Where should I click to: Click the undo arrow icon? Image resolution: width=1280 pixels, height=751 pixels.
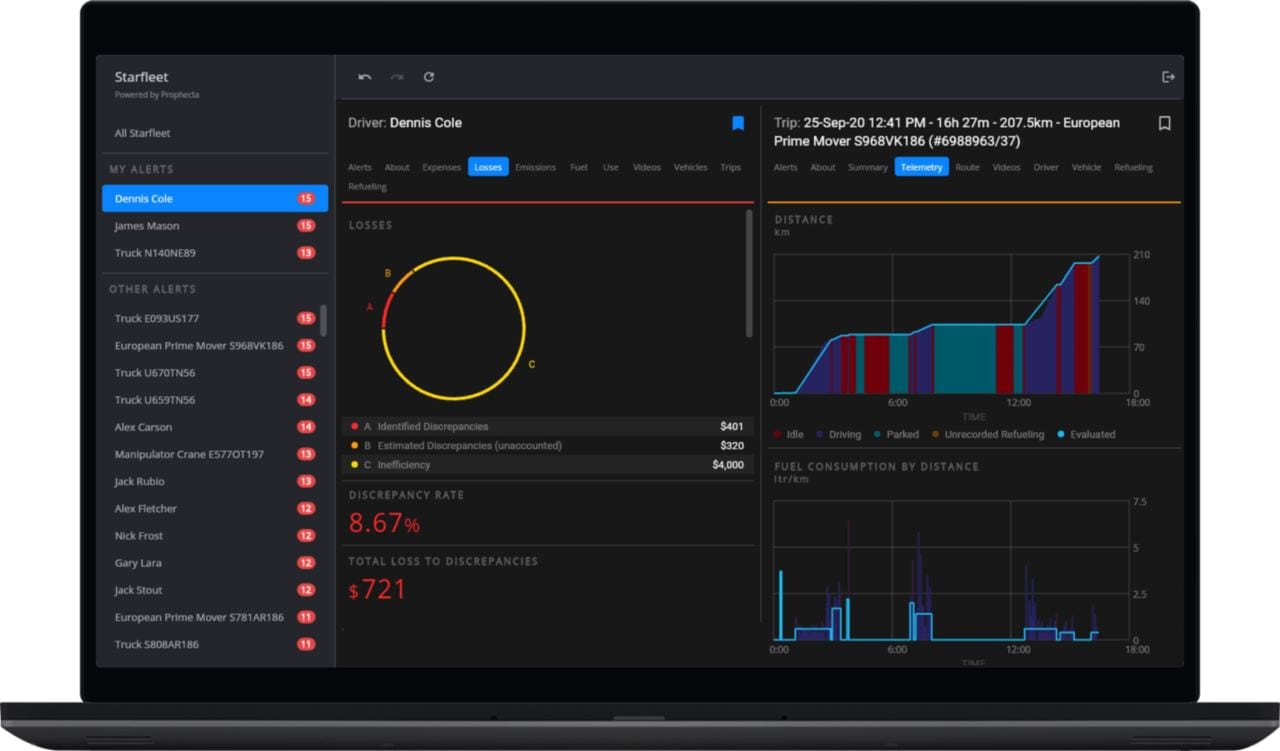tap(365, 77)
